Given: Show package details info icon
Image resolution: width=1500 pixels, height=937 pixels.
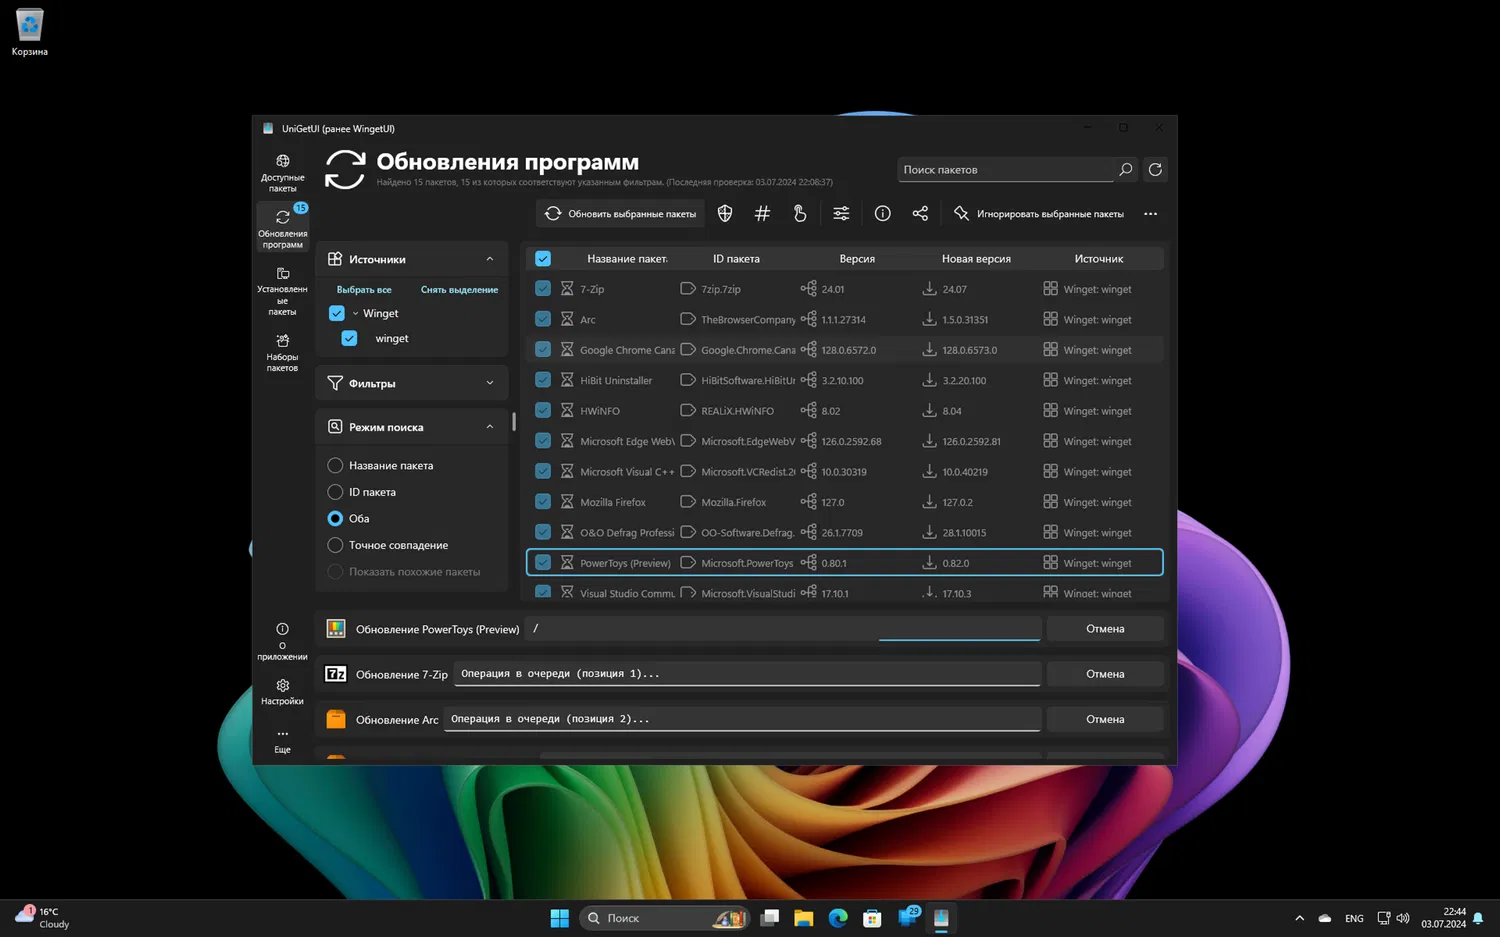Looking at the screenshot, I should pyautogui.click(x=882, y=213).
